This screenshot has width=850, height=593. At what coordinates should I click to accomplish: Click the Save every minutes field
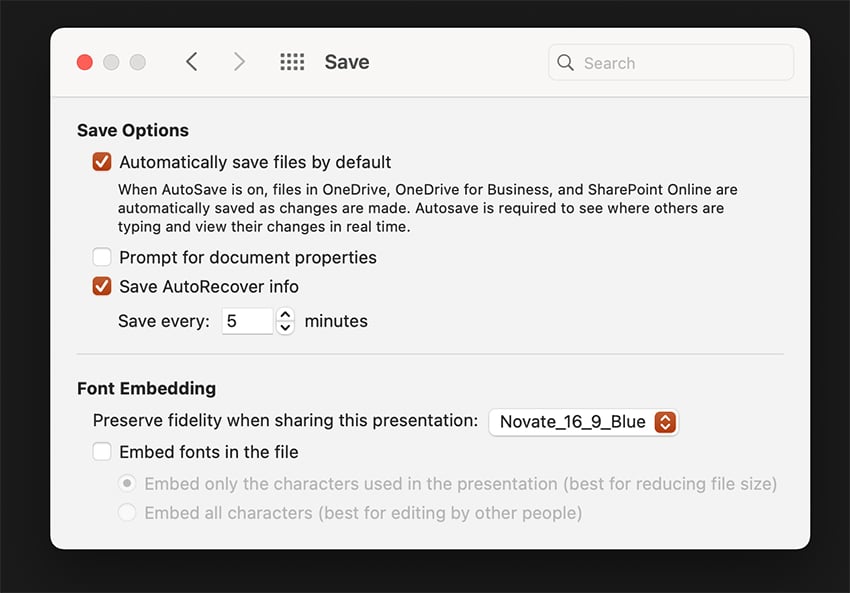click(x=246, y=321)
